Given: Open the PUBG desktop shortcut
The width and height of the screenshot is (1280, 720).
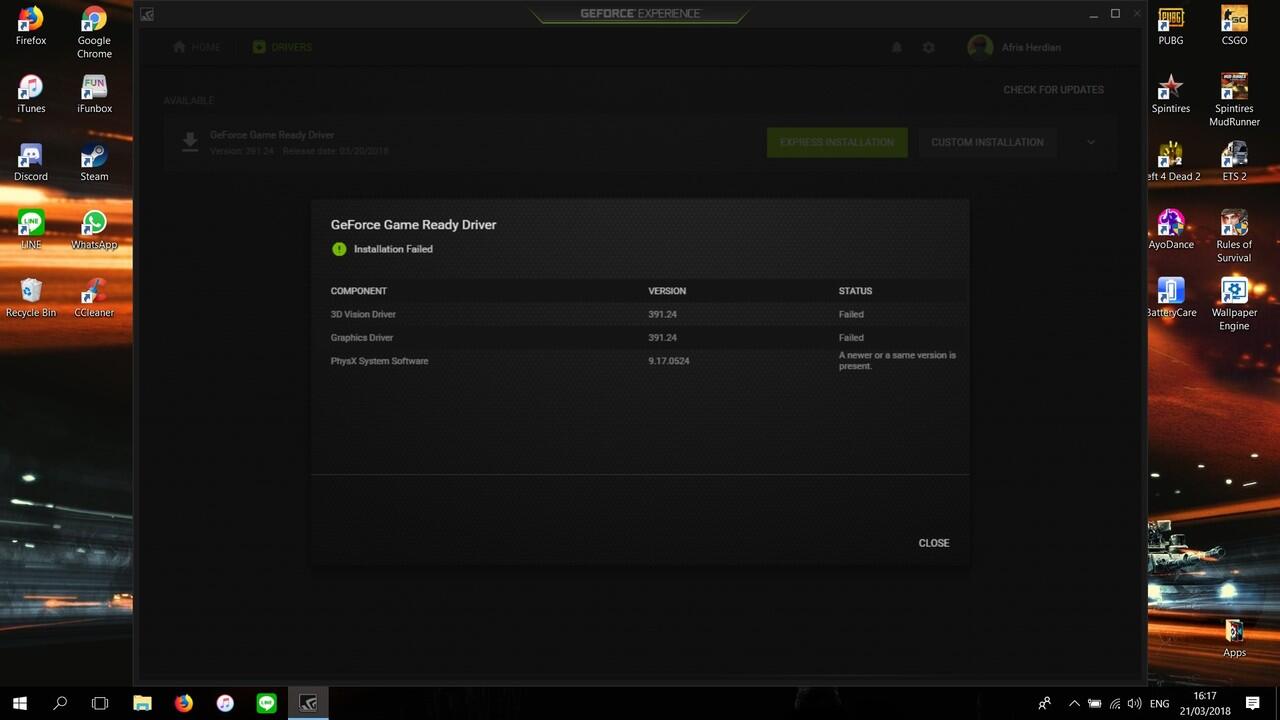Looking at the screenshot, I should coord(1171,26).
